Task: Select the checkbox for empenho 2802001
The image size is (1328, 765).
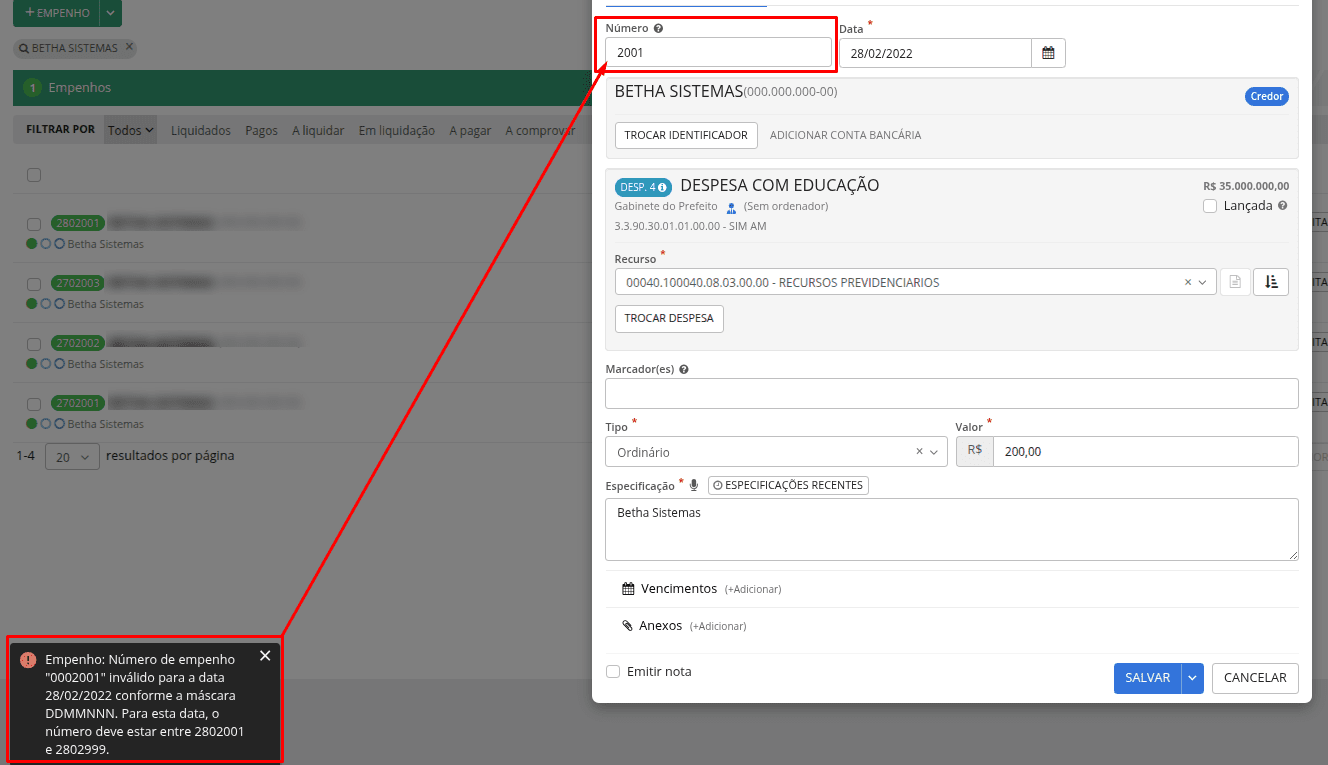Action: tap(34, 224)
